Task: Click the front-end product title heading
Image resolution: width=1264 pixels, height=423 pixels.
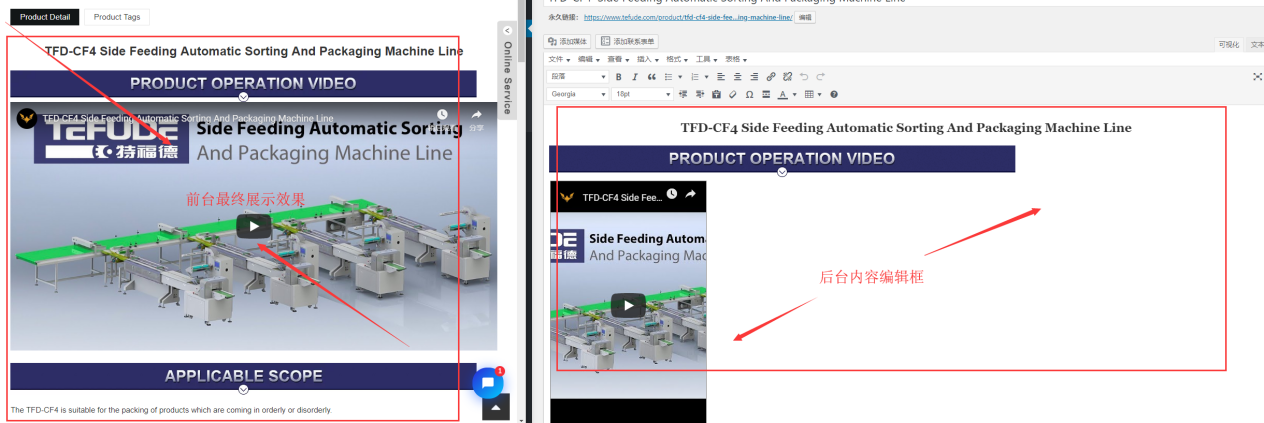Action: click(x=254, y=51)
